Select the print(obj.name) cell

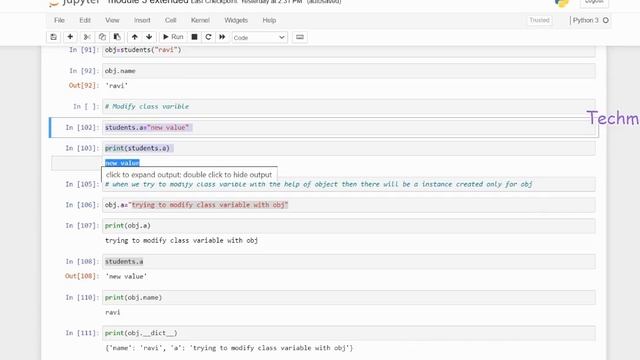click(349, 298)
